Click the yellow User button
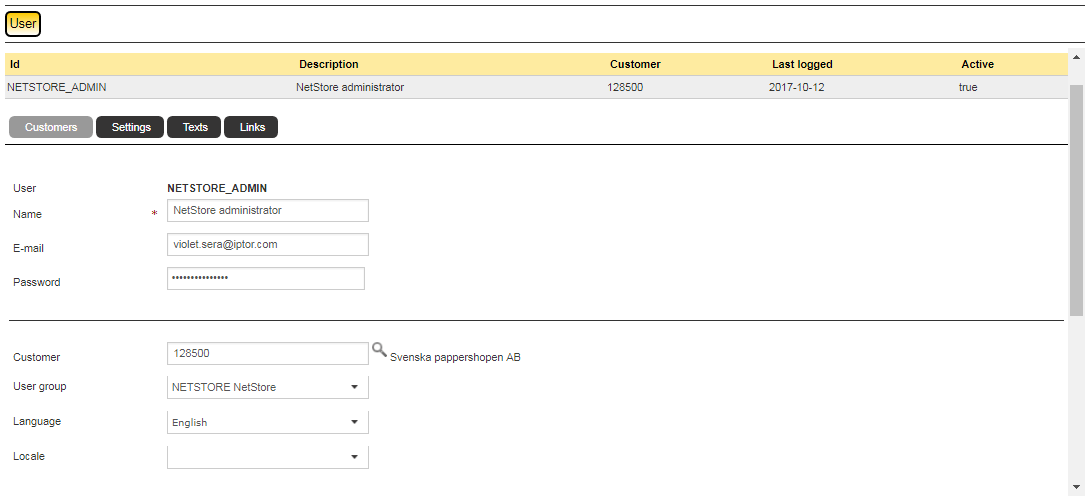Image resolution: width=1088 pixels, height=498 pixels. 23,24
